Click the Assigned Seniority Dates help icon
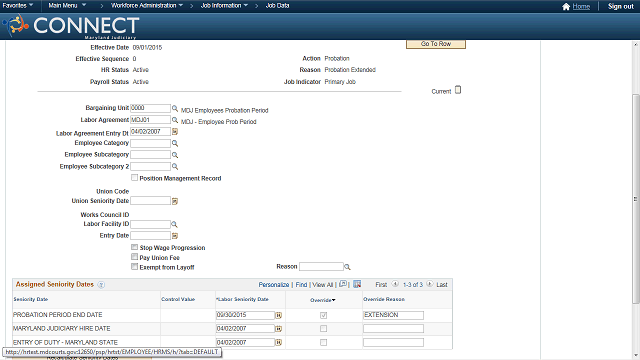This screenshot has width=640, height=360. [x=101, y=285]
